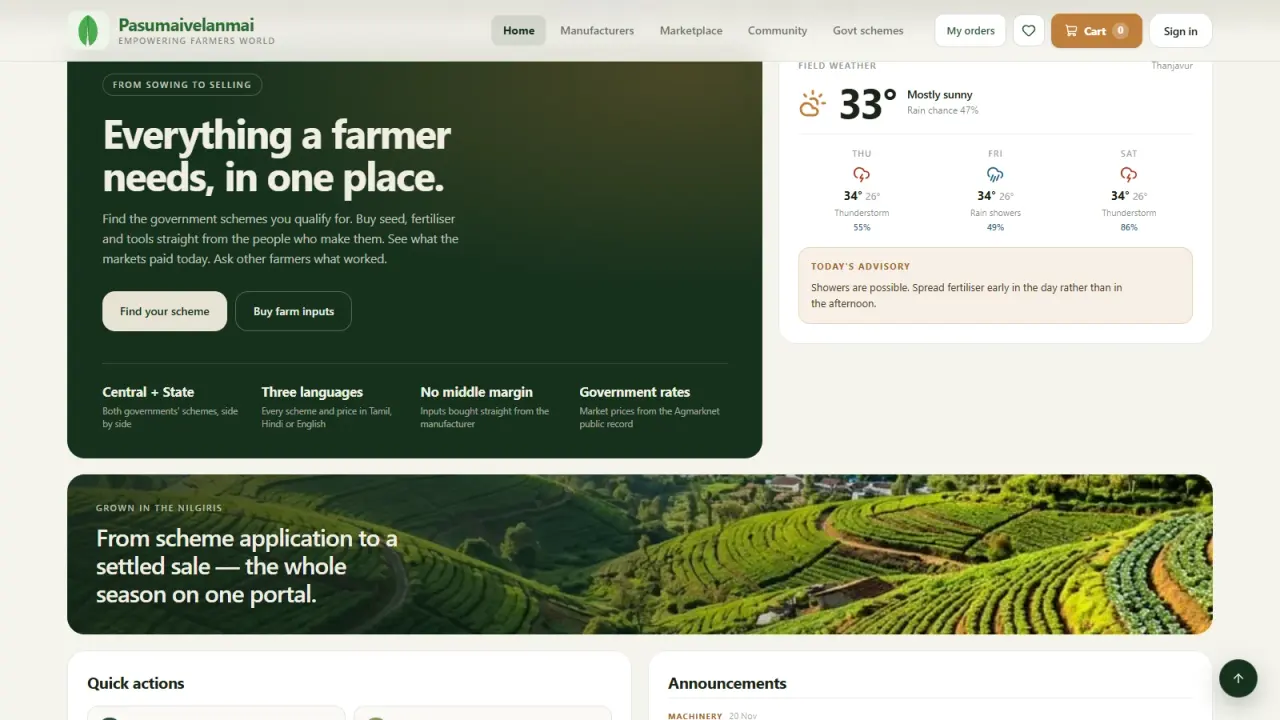Click the 'Government rates' heading
Screen dimensions: 1280x720
pos(634,392)
